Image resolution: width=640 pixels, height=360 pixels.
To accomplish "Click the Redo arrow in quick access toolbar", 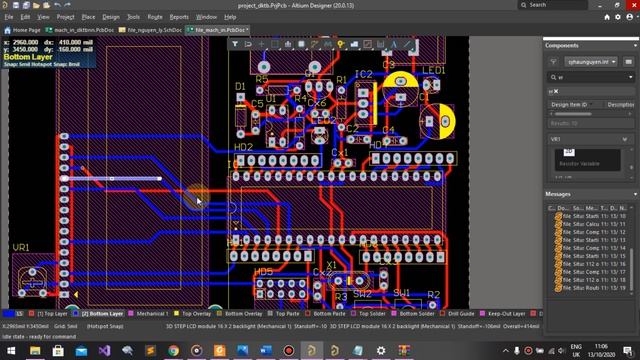I will 67,5.
